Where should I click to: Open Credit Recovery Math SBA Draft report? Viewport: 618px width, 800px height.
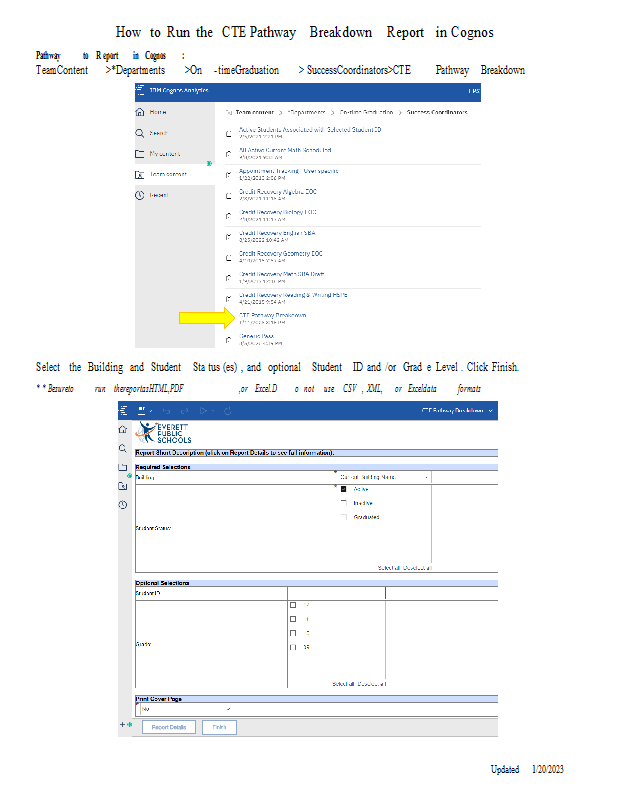tap(282, 274)
